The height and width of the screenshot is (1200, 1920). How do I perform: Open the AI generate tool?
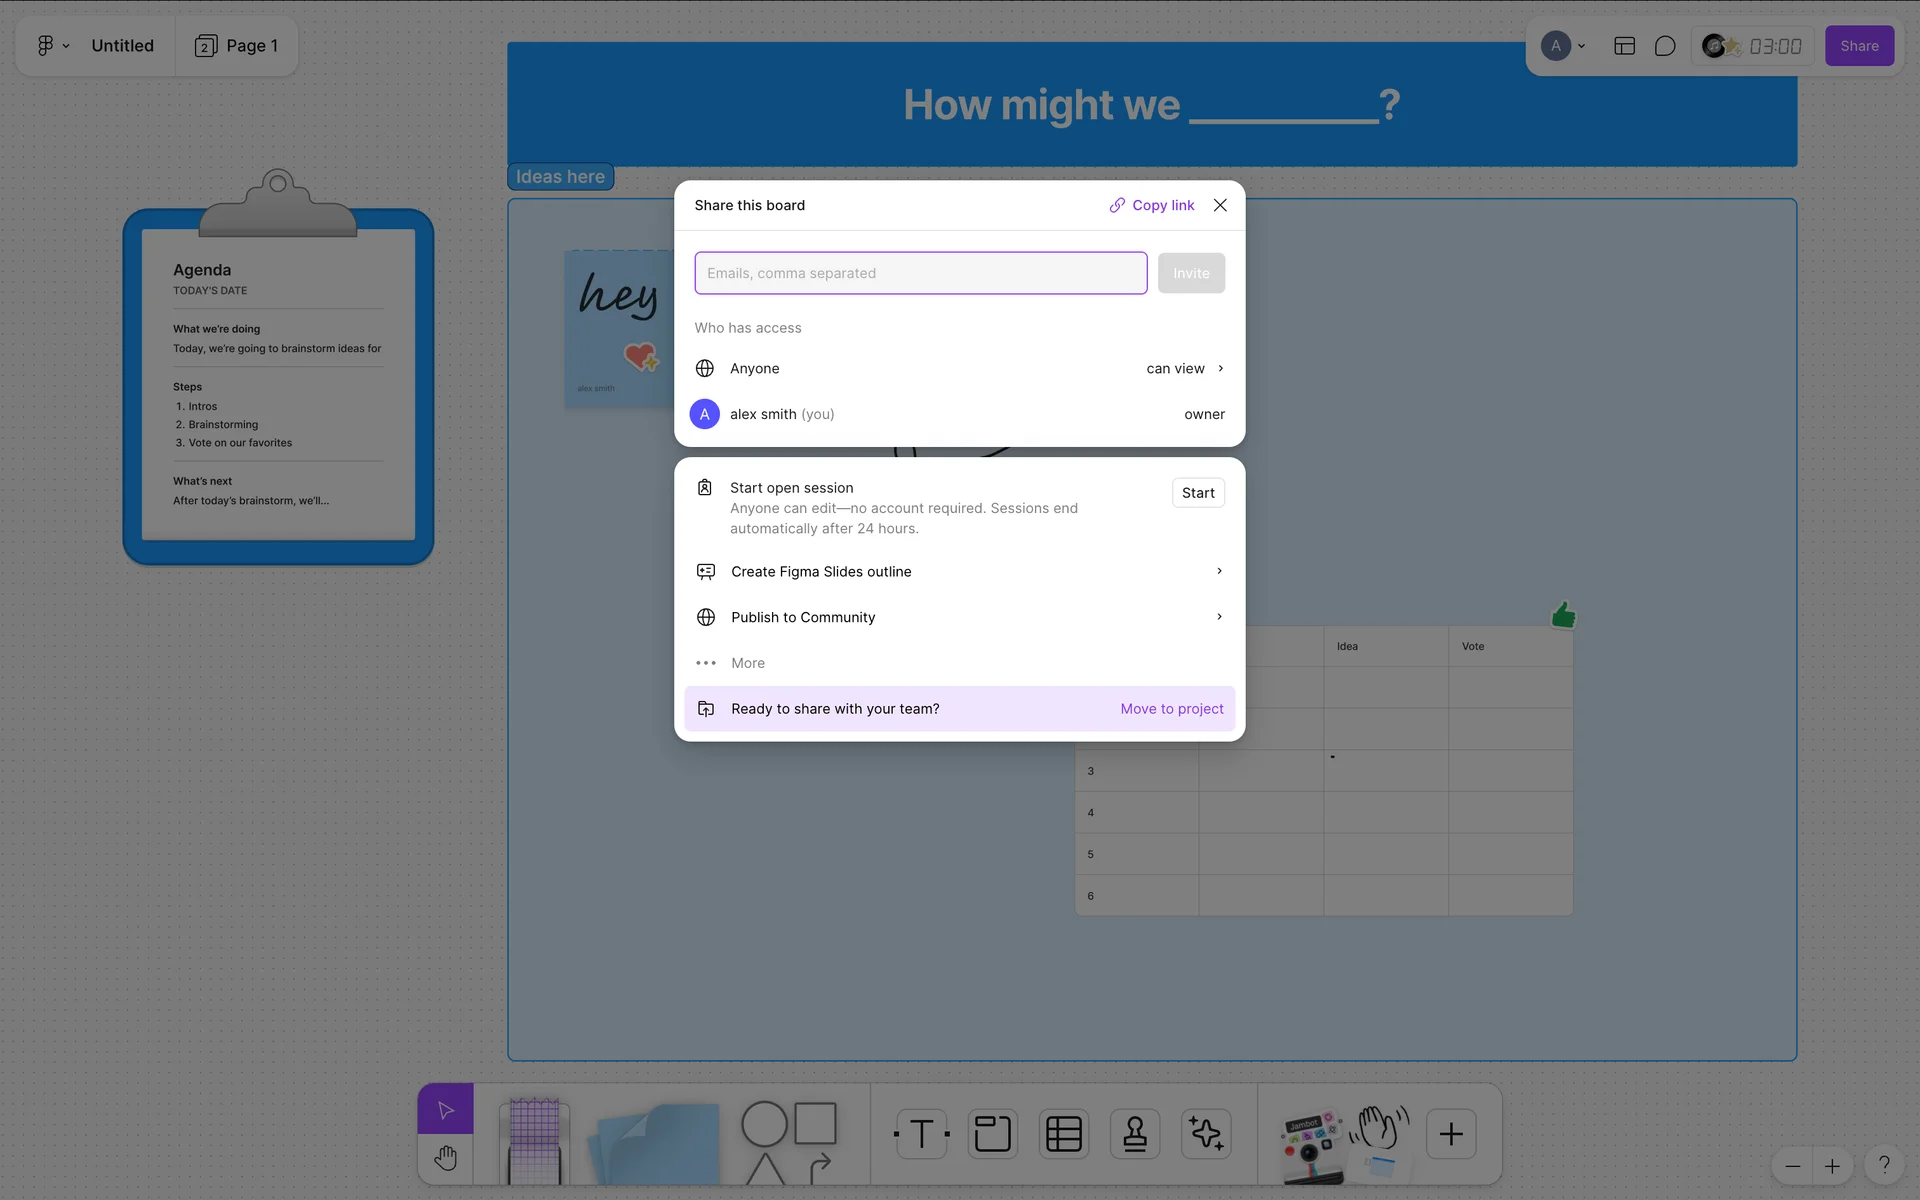(x=1205, y=1134)
